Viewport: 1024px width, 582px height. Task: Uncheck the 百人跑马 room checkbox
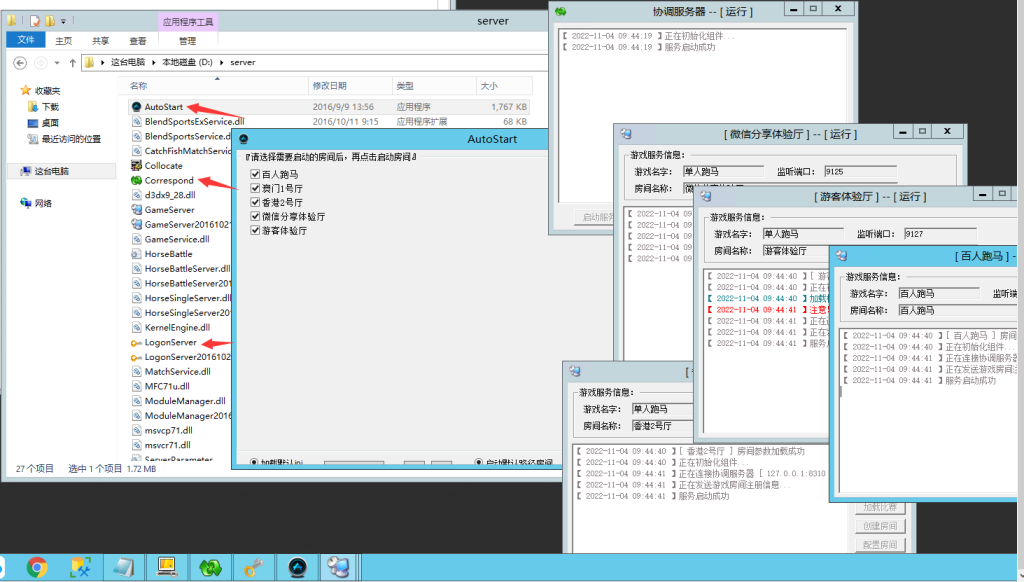coord(255,174)
